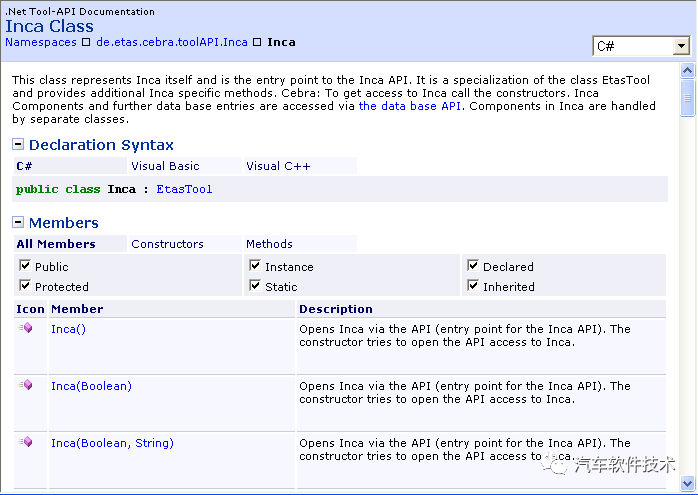Image resolution: width=698 pixels, height=495 pixels.
Task: Click the scrollbar down arrow
Action: pos(687,483)
